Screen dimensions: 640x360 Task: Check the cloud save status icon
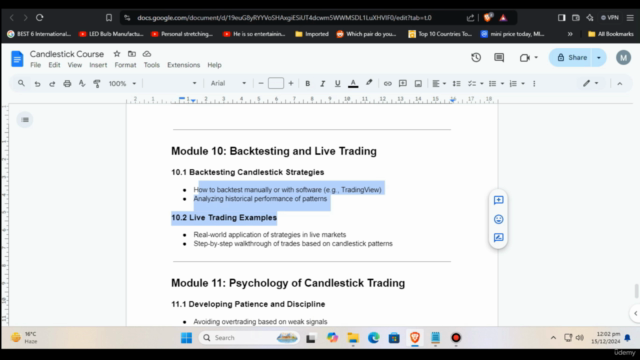pos(147,54)
